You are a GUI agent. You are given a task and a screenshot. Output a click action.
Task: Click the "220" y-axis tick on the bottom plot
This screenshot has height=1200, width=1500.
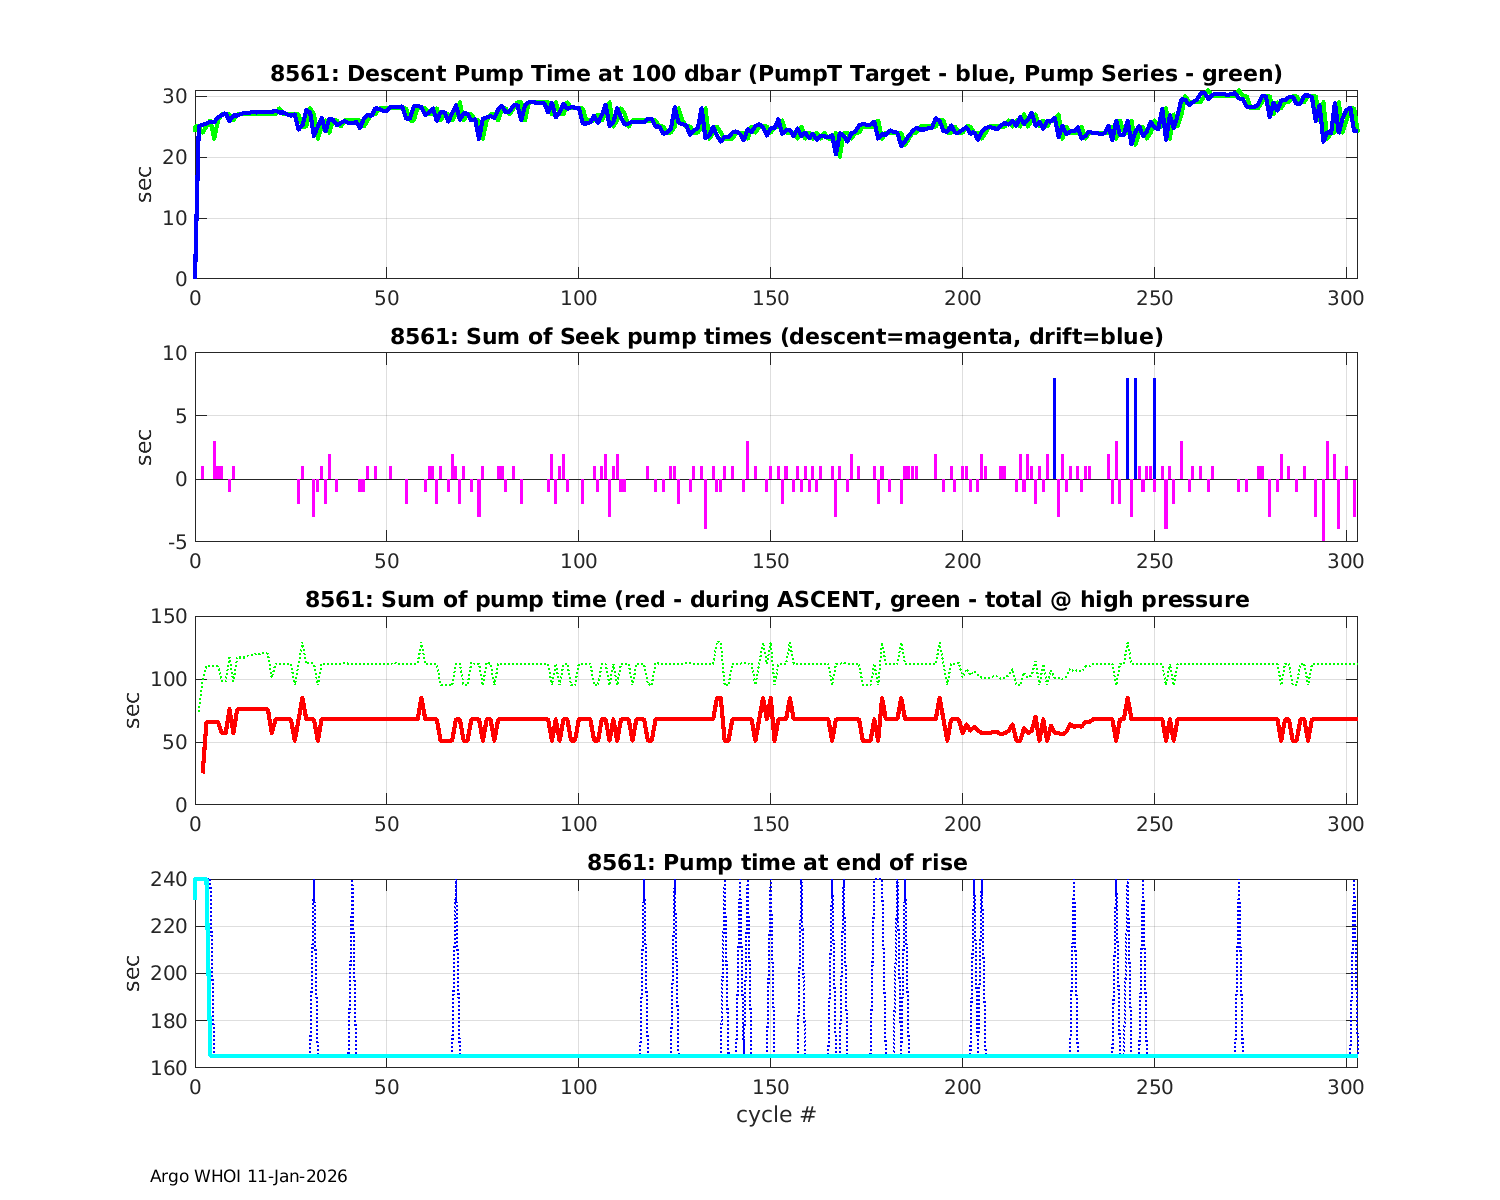tap(168, 927)
